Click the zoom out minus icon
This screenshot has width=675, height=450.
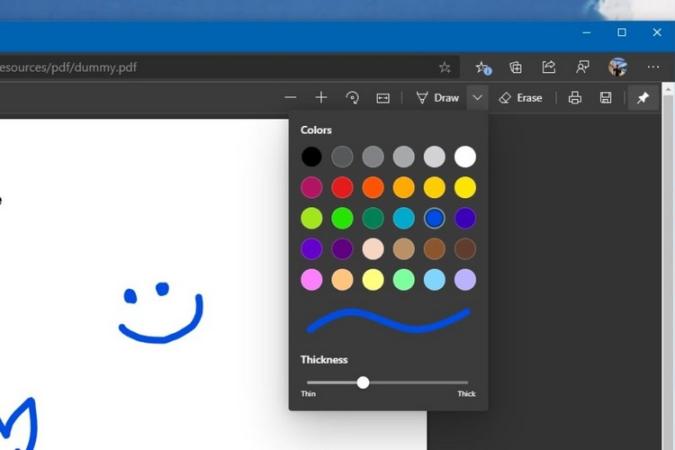tap(291, 98)
